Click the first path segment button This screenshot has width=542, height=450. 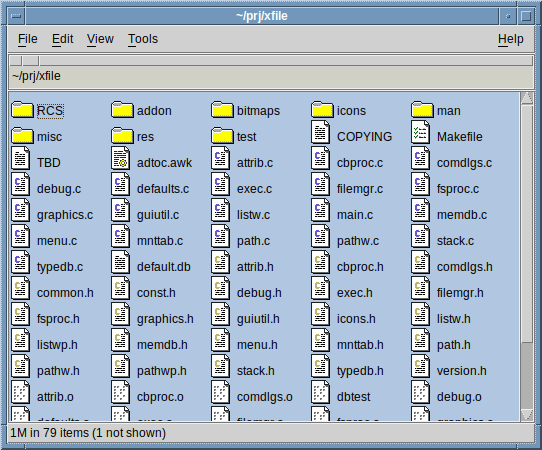coord(16,61)
